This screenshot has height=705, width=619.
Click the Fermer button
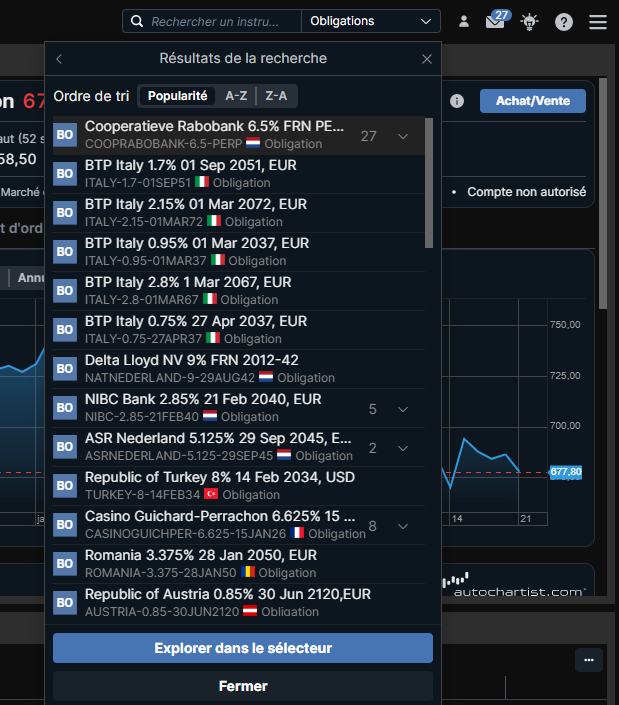(243, 686)
